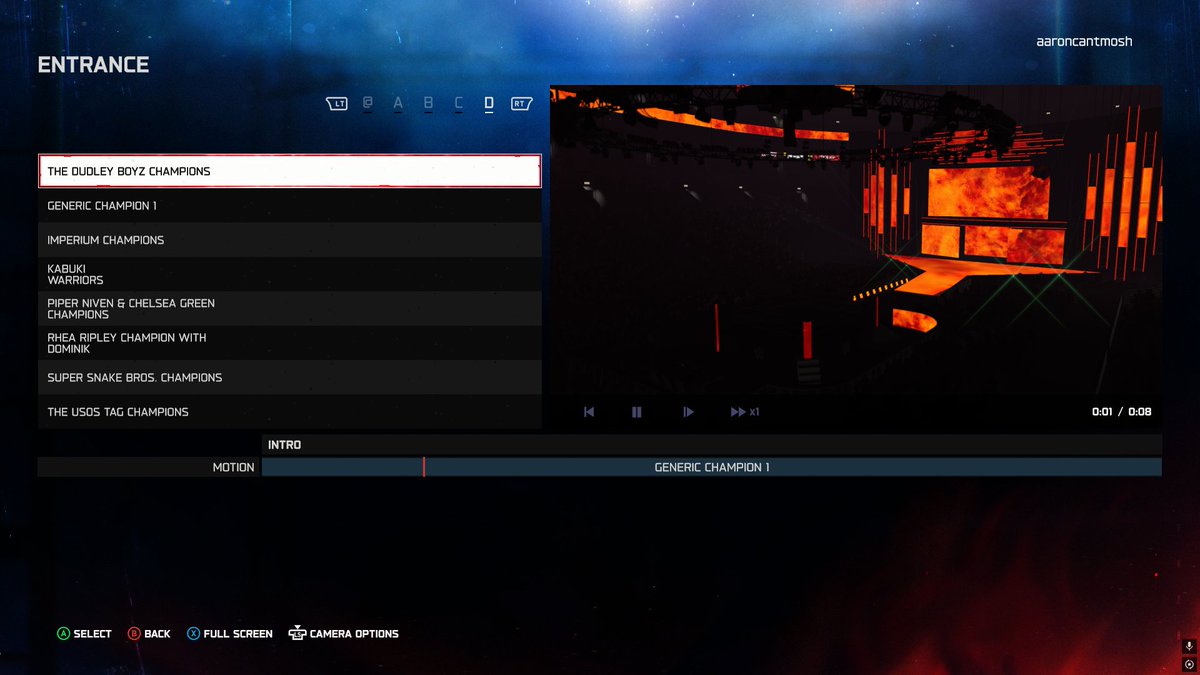1200x675 pixels.
Task: Select The Usos Tag Champions entrance
Action: pyautogui.click(x=290, y=412)
